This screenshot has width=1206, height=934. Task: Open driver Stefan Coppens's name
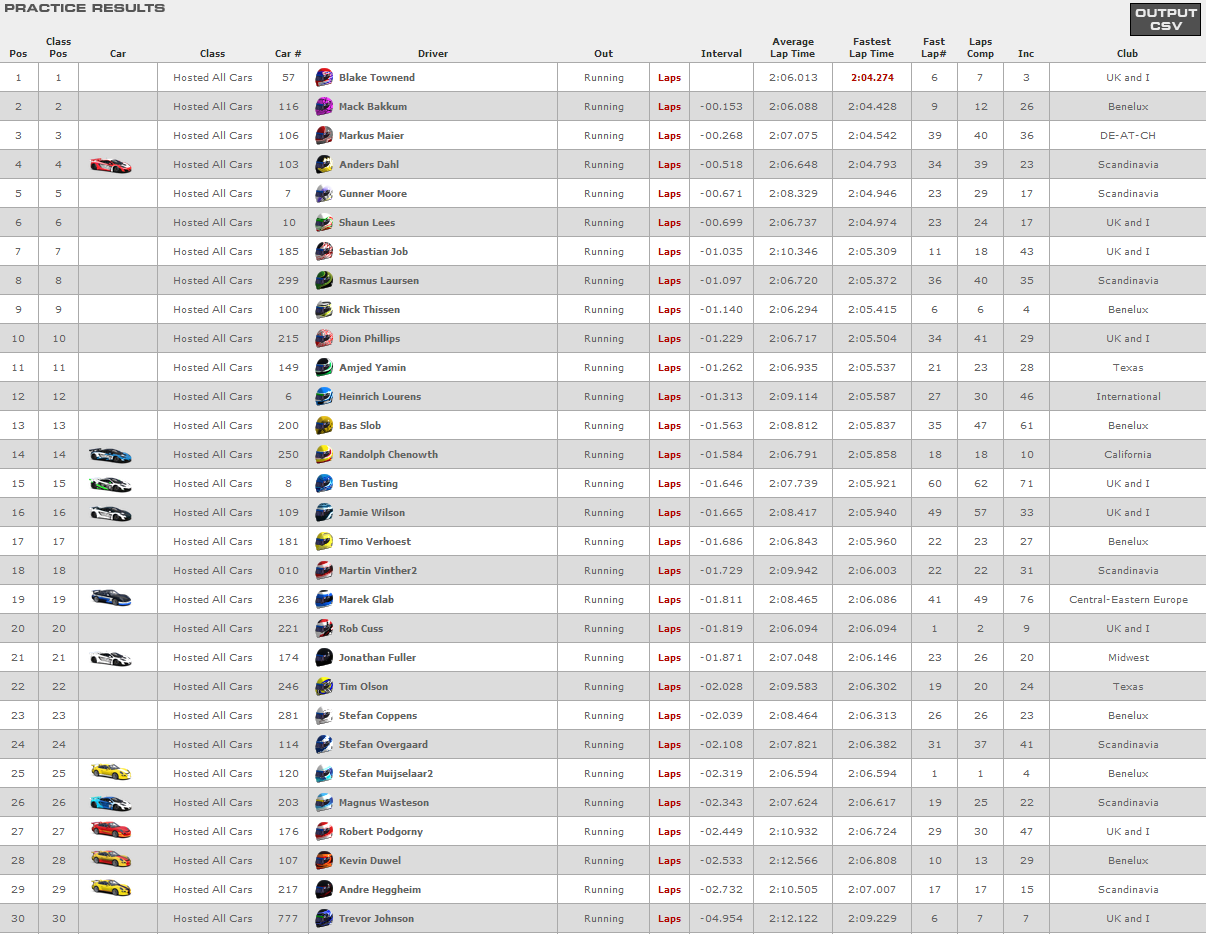click(x=378, y=716)
